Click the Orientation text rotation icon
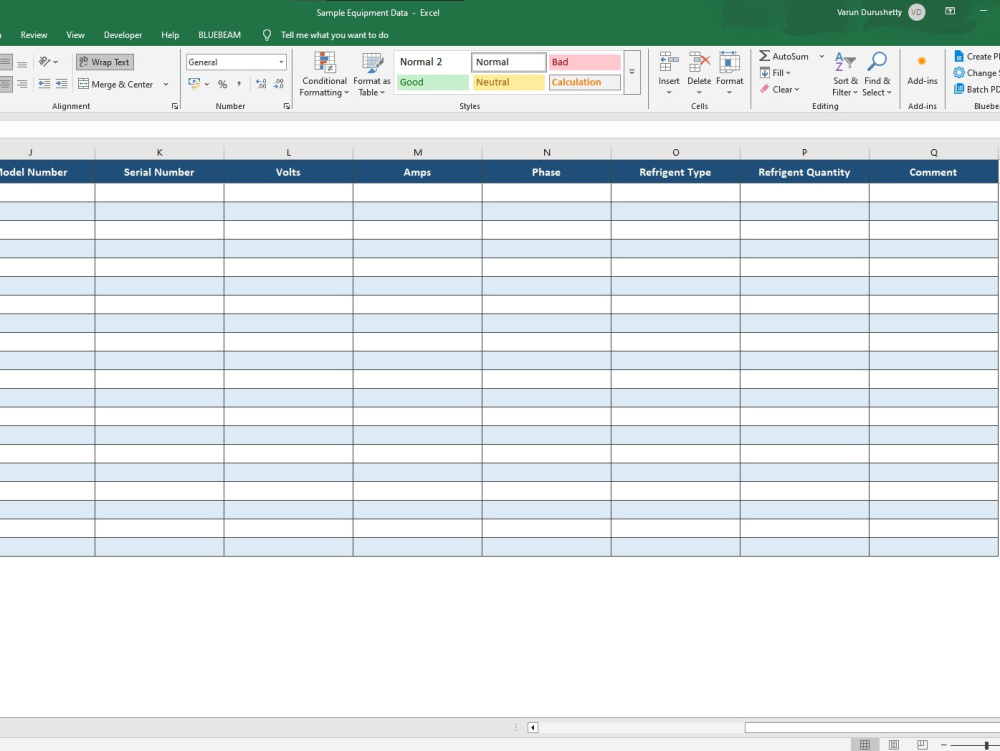 tap(44, 62)
